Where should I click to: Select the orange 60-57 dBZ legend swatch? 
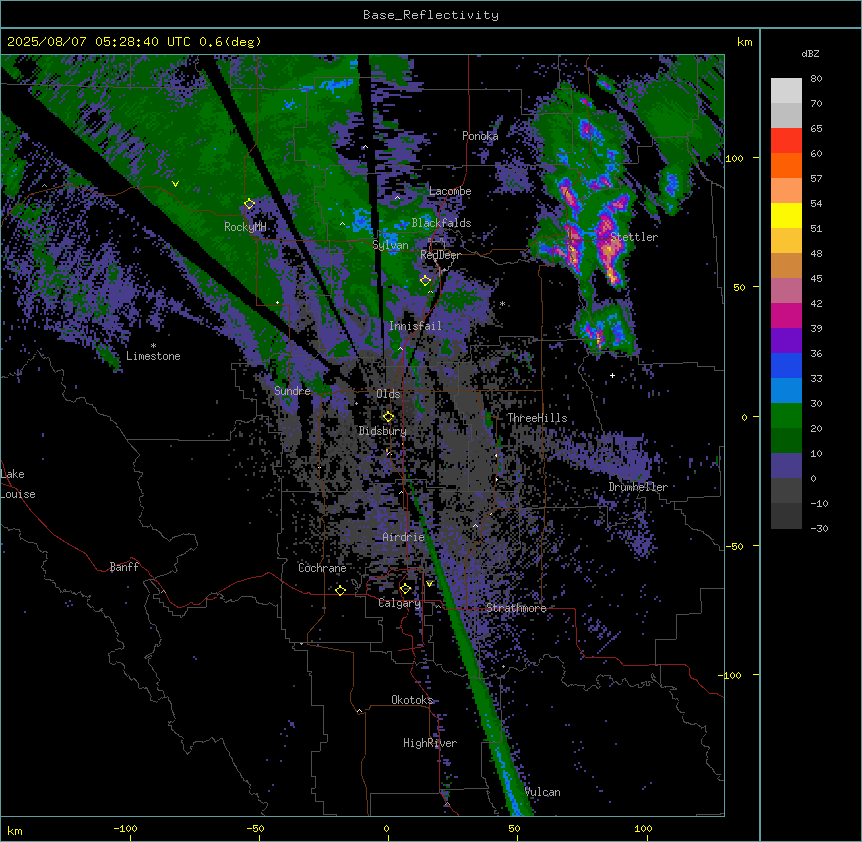786,165
